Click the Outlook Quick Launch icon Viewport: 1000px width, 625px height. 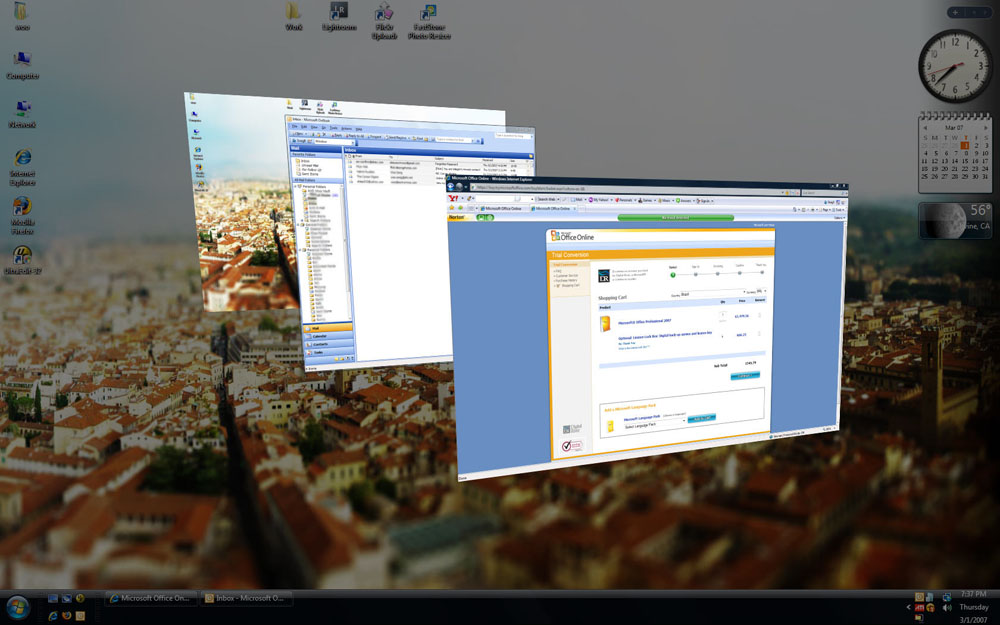[80, 616]
